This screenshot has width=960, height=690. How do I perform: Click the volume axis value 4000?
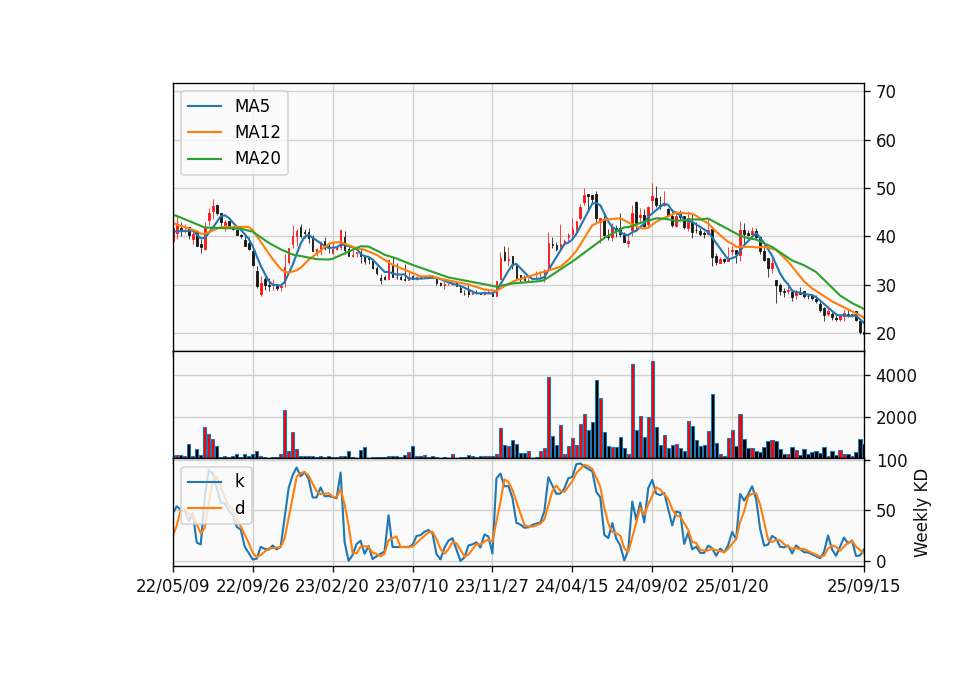tap(896, 376)
